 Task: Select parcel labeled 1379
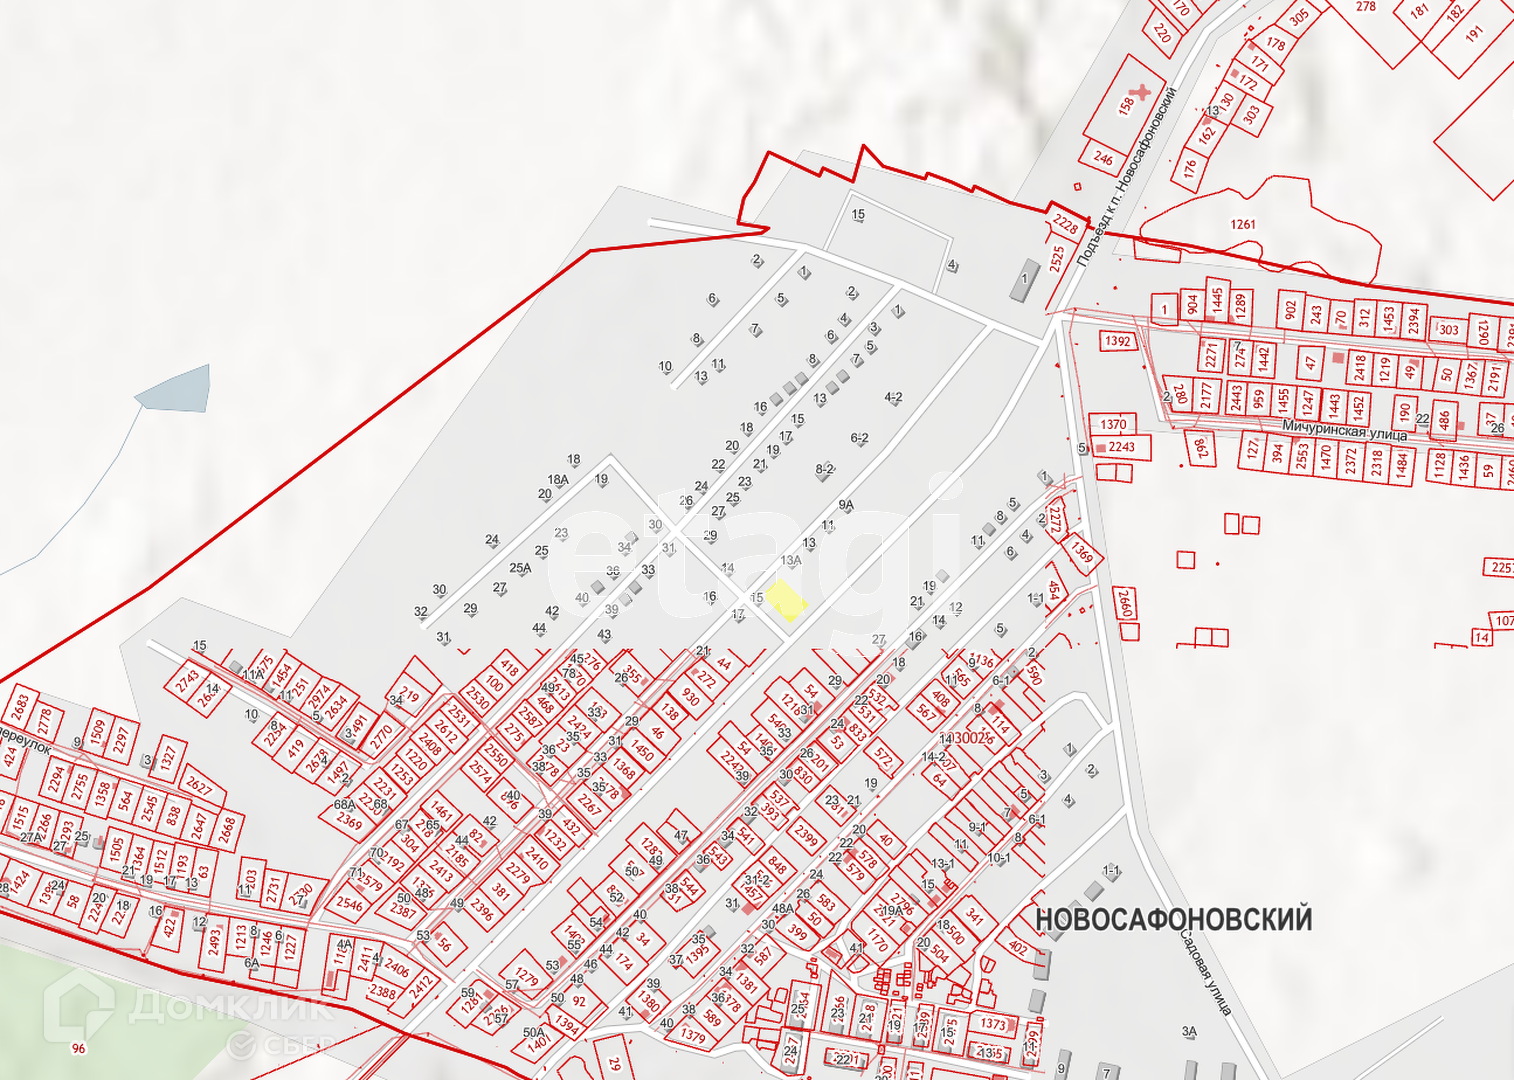[x=693, y=1036]
